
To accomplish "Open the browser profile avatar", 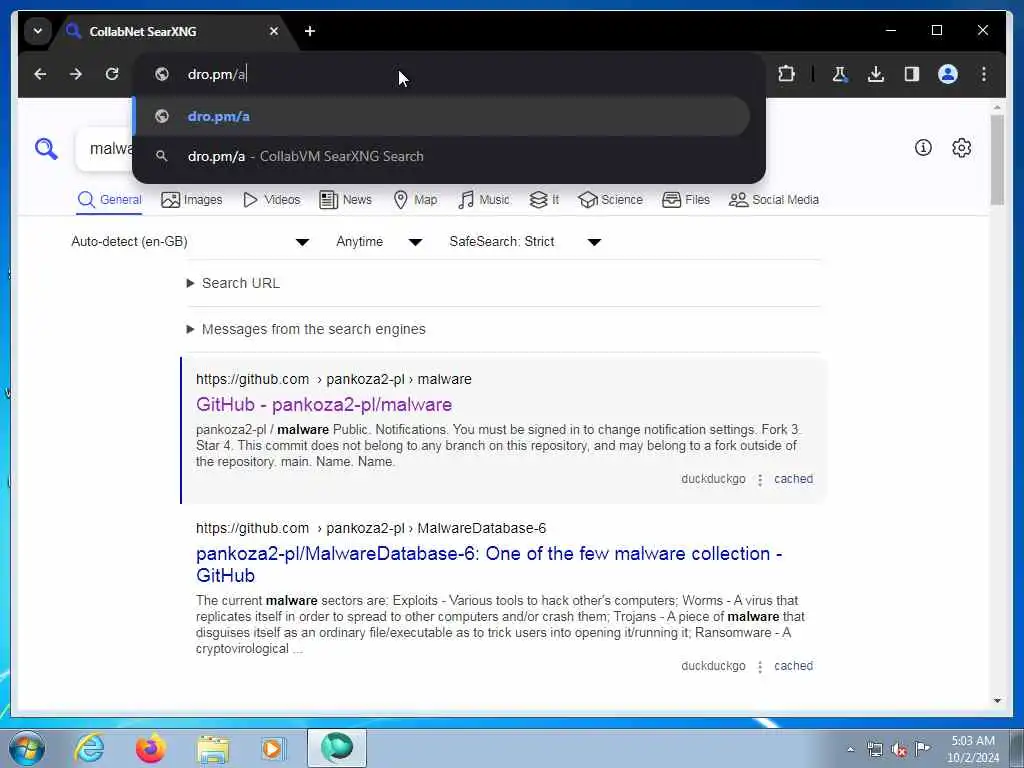I will (948, 74).
